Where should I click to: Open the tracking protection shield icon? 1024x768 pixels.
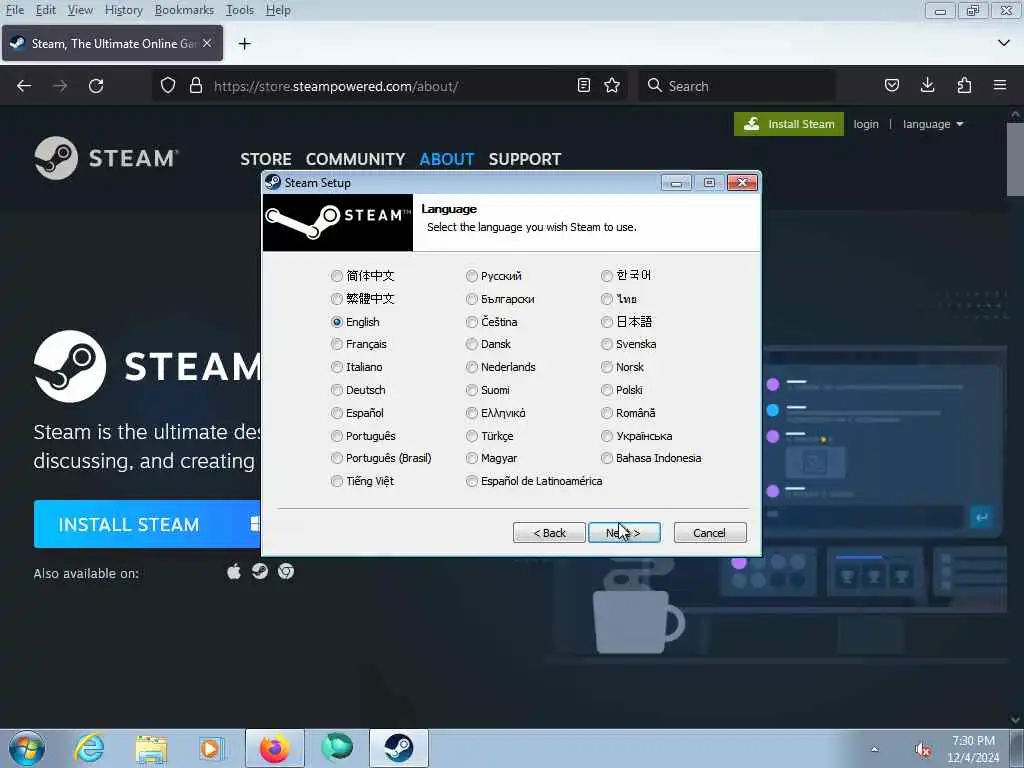[x=168, y=86]
